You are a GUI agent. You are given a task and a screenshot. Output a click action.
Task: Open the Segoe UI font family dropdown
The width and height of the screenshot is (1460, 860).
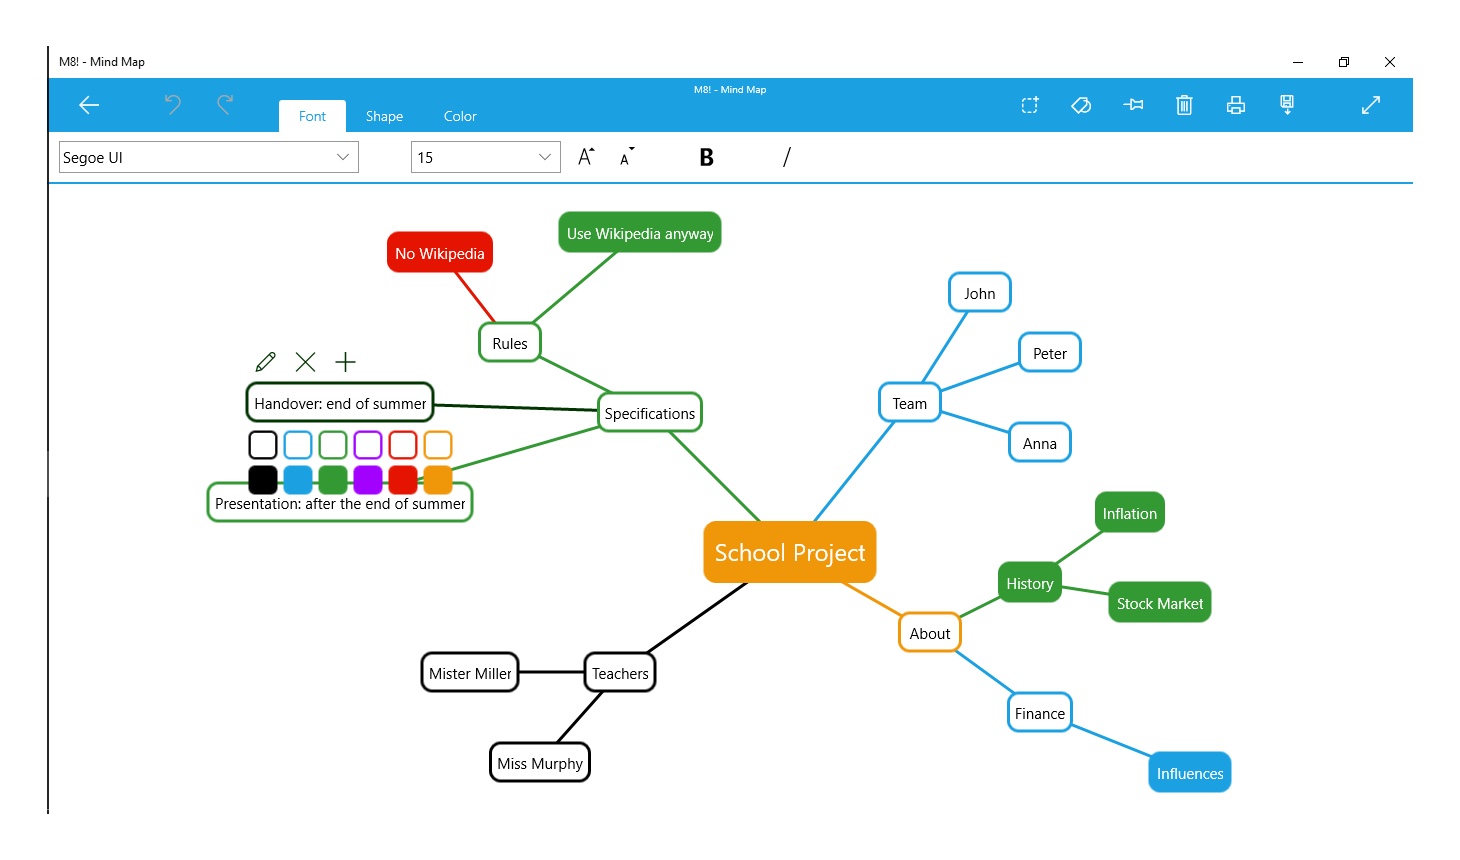click(x=209, y=157)
